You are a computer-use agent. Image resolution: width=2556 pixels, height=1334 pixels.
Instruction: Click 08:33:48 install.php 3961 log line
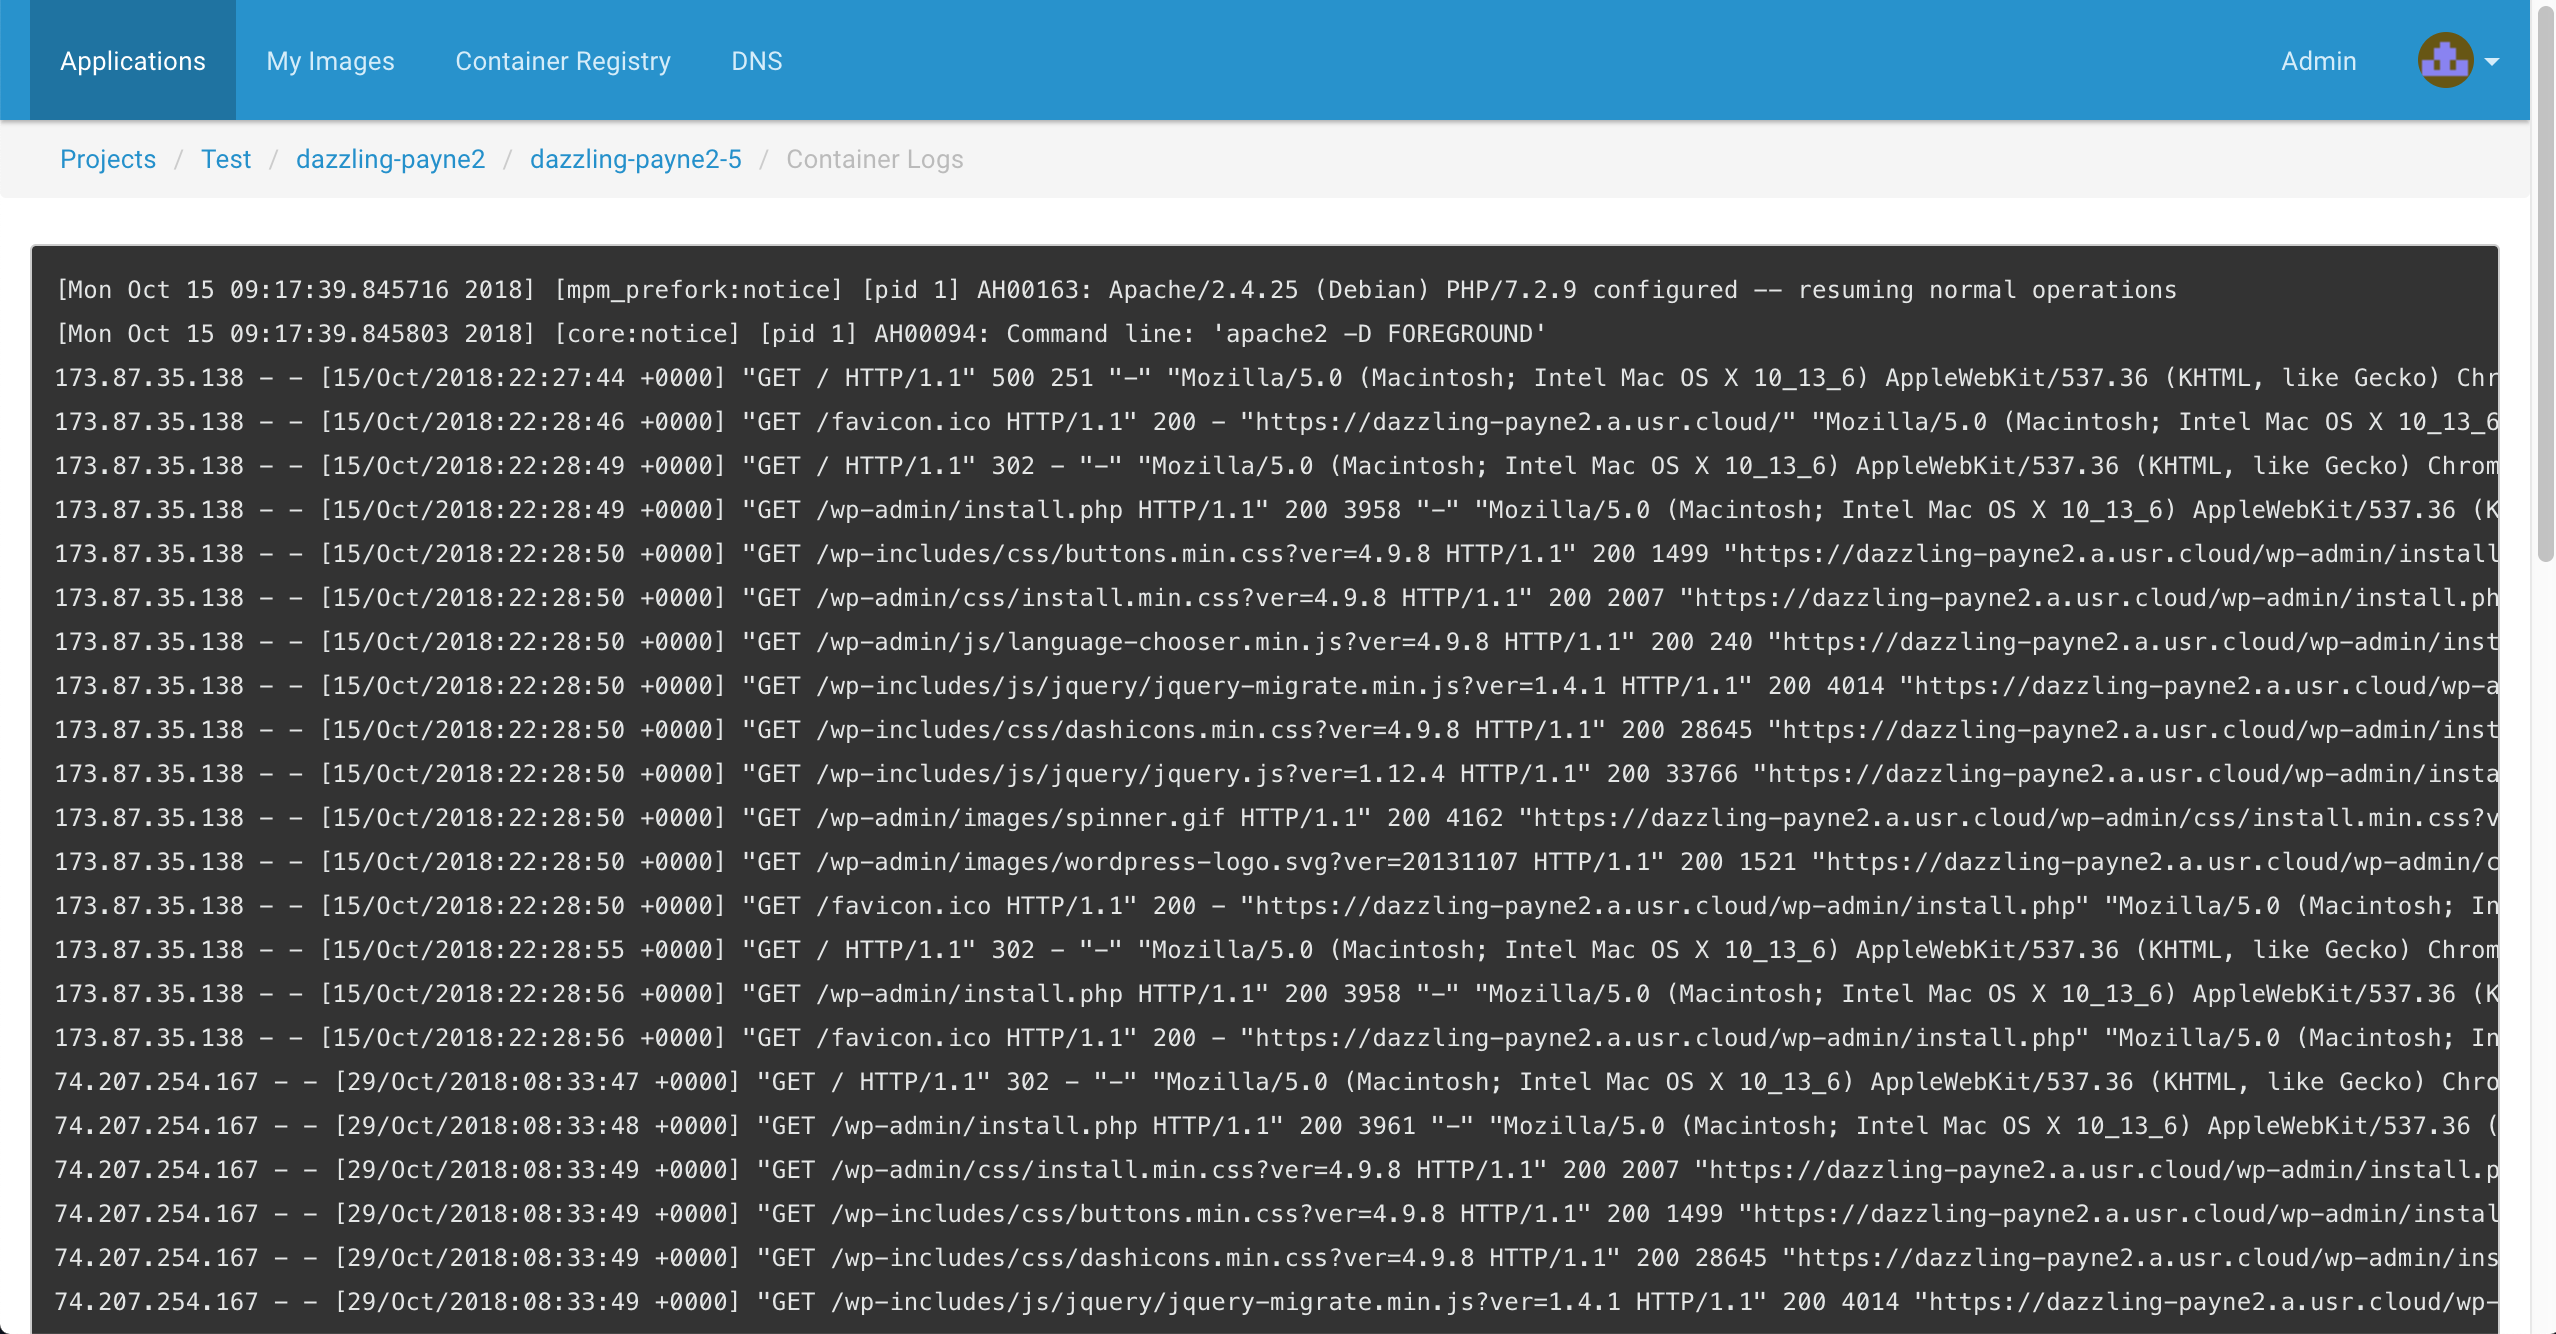(1276, 1126)
